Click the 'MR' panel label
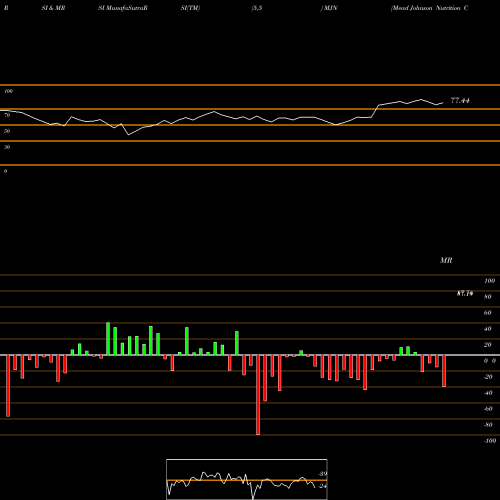 [446, 260]
